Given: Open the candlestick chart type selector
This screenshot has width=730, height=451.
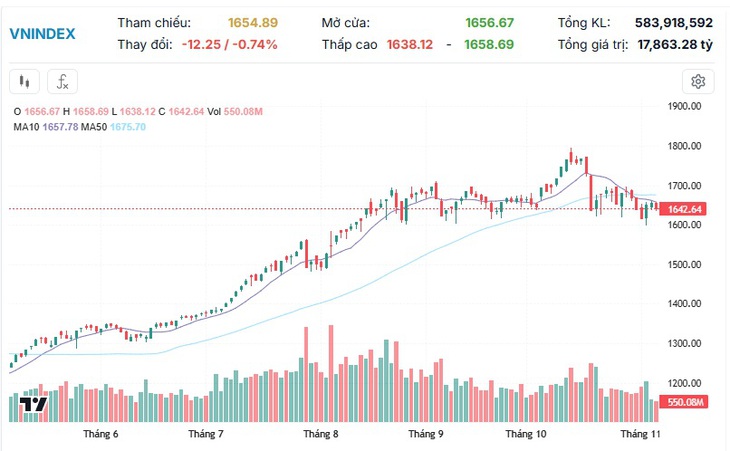Looking at the screenshot, I should [24, 82].
